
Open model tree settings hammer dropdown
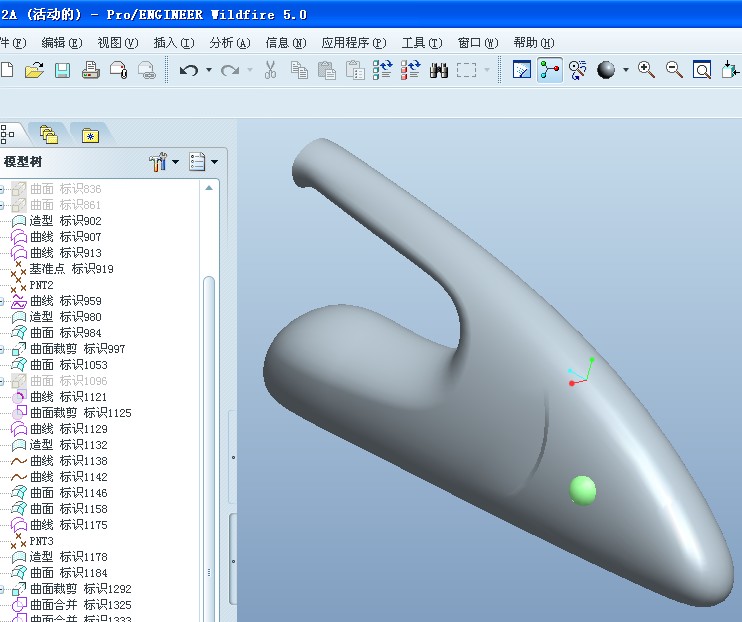click(175, 162)
